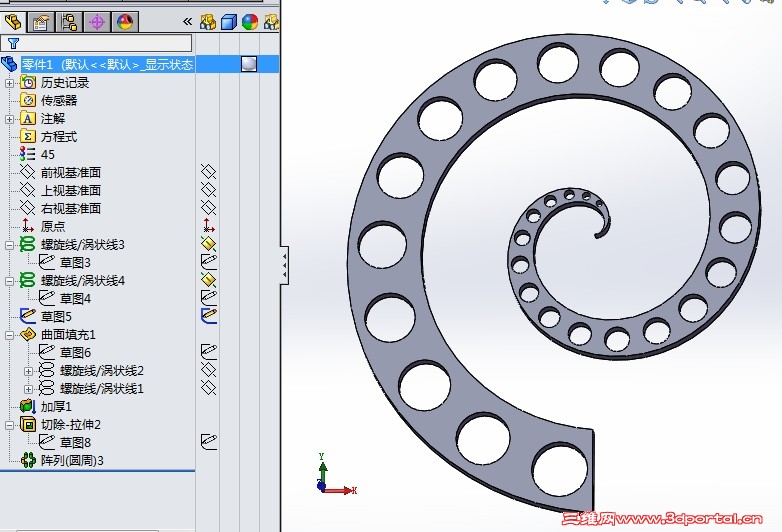Click the appearances color sphere icon
782x532 pixels.
click(250, 22)
